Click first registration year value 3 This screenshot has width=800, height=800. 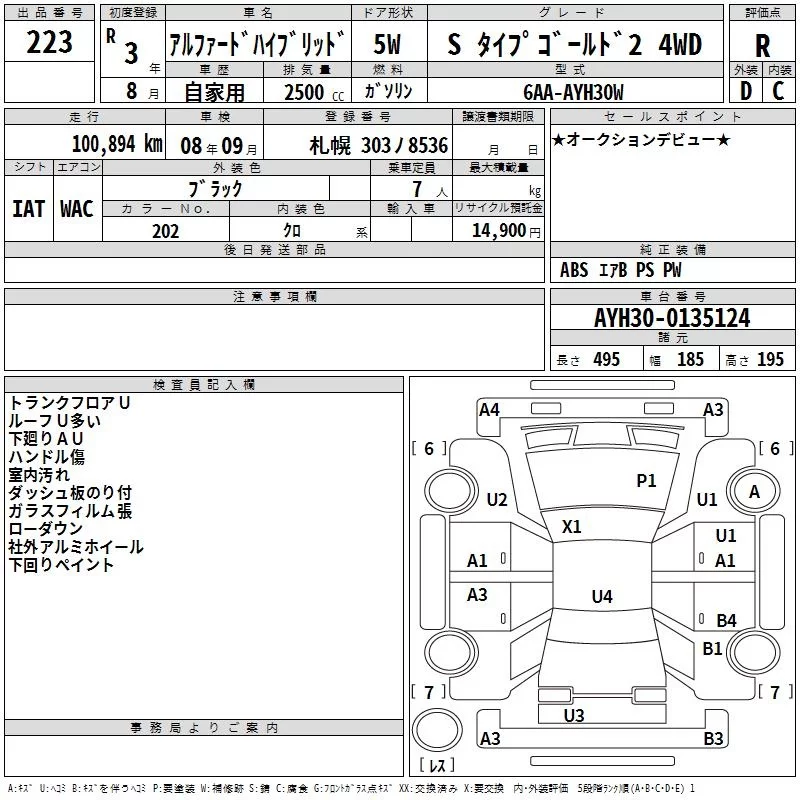131,54
